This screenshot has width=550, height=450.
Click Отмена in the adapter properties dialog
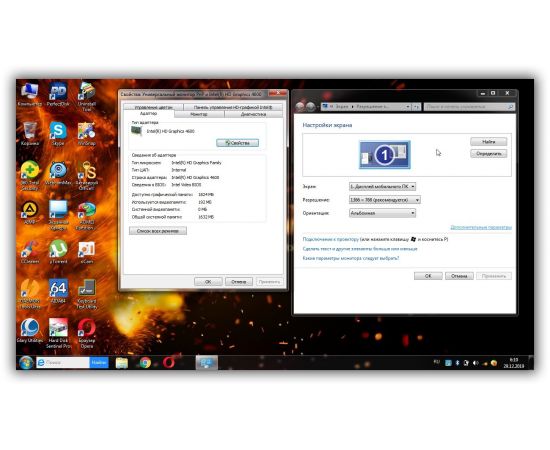point(239,282)
